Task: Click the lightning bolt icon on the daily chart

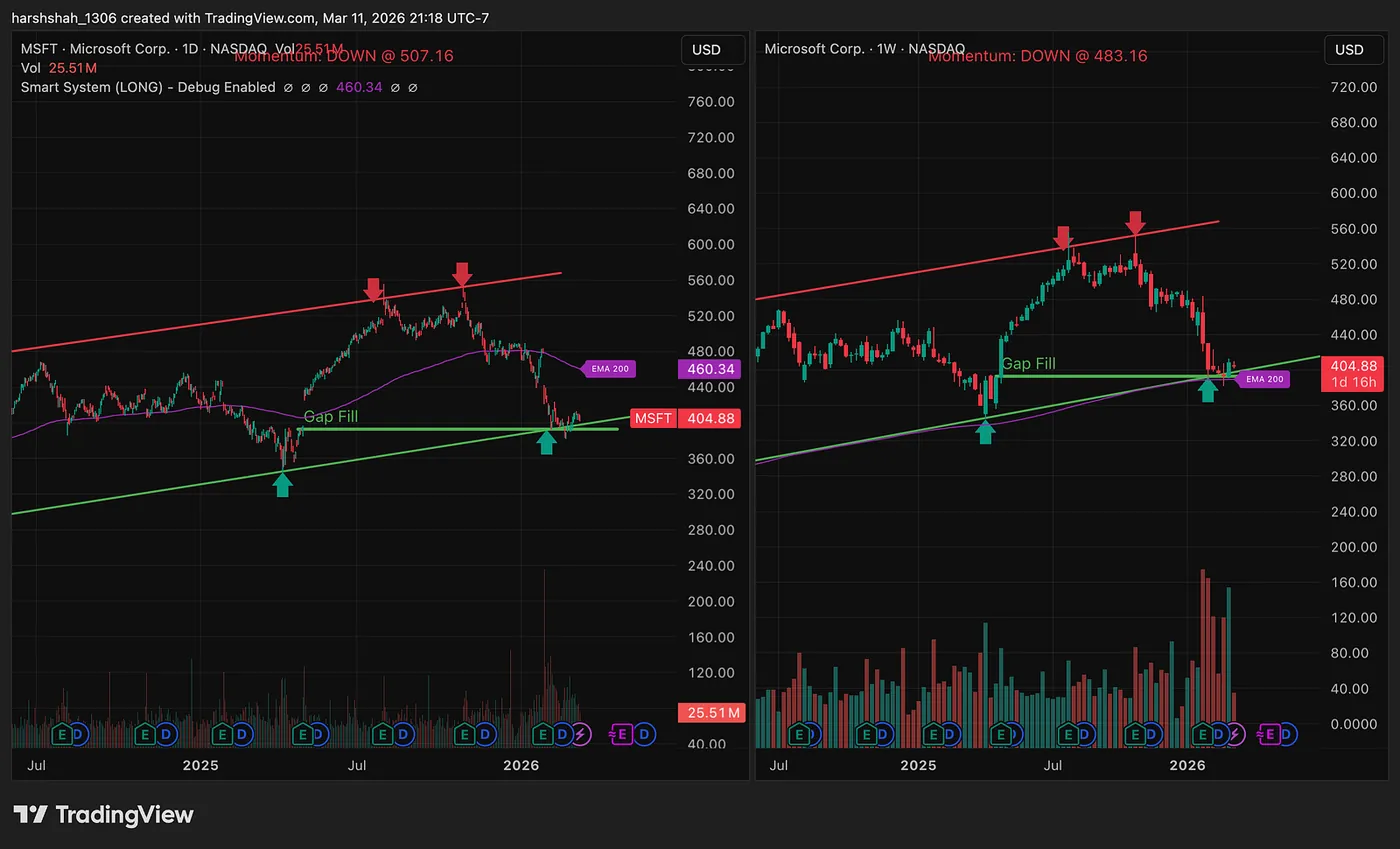Action: 581,734
